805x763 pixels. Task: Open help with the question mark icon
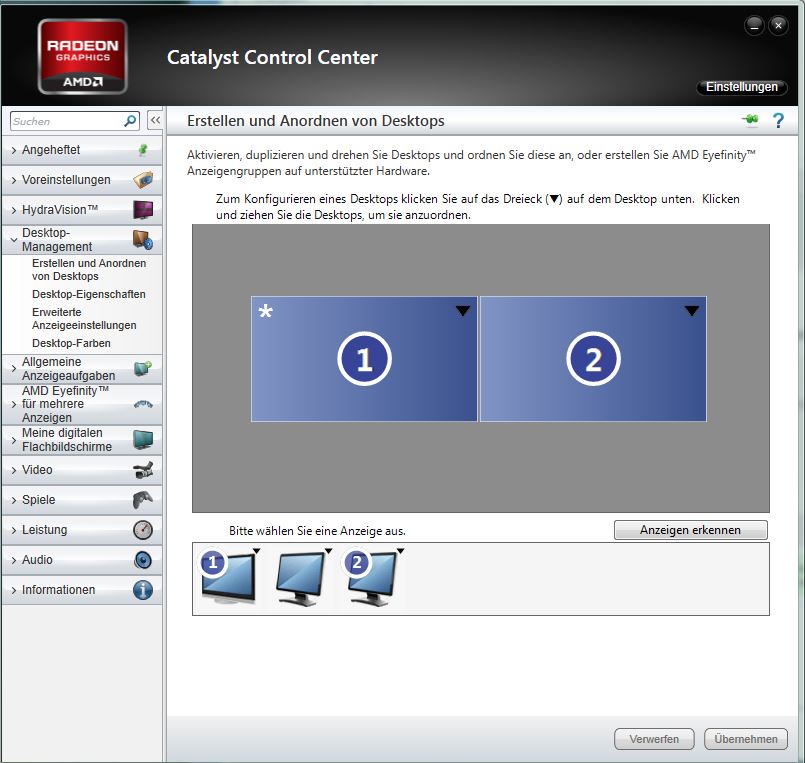(778, 121)
